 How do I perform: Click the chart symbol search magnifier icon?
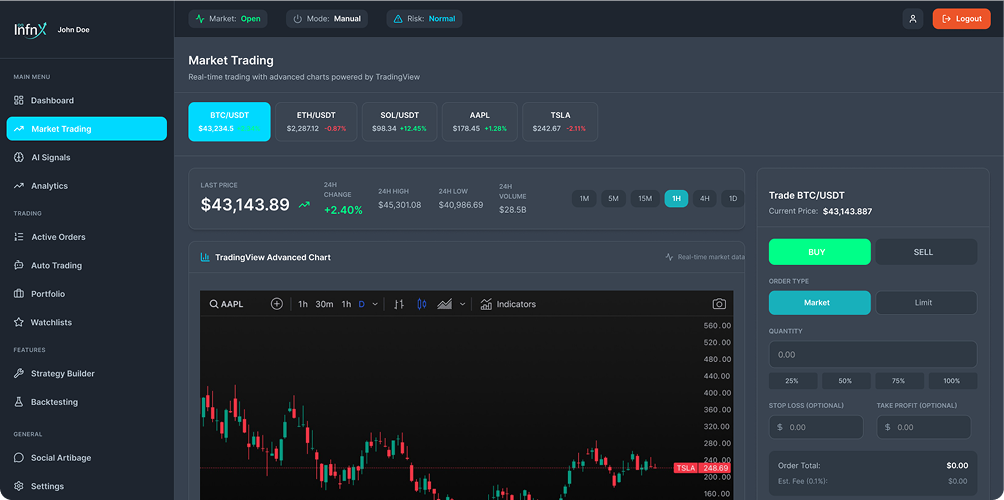[x=214, y=304]
